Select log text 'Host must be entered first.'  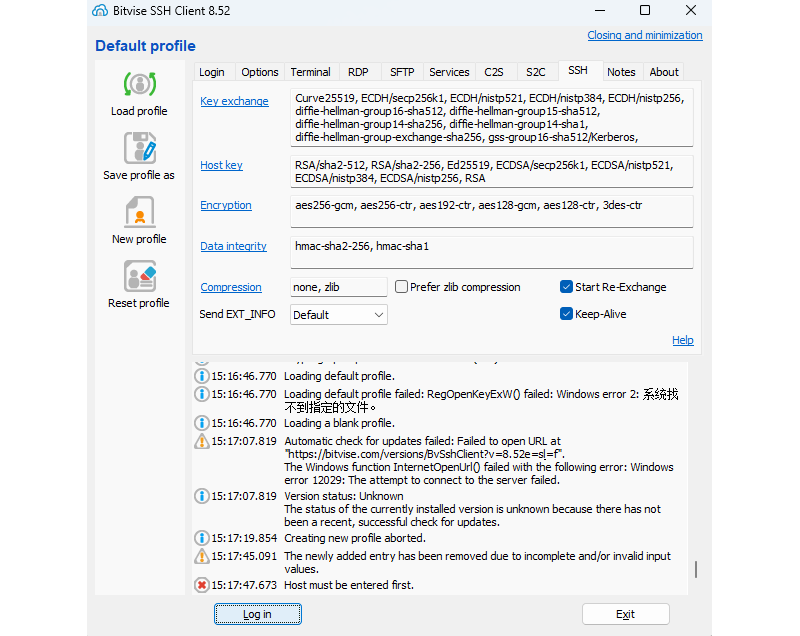pyautogui.click(x=349, y=585)
